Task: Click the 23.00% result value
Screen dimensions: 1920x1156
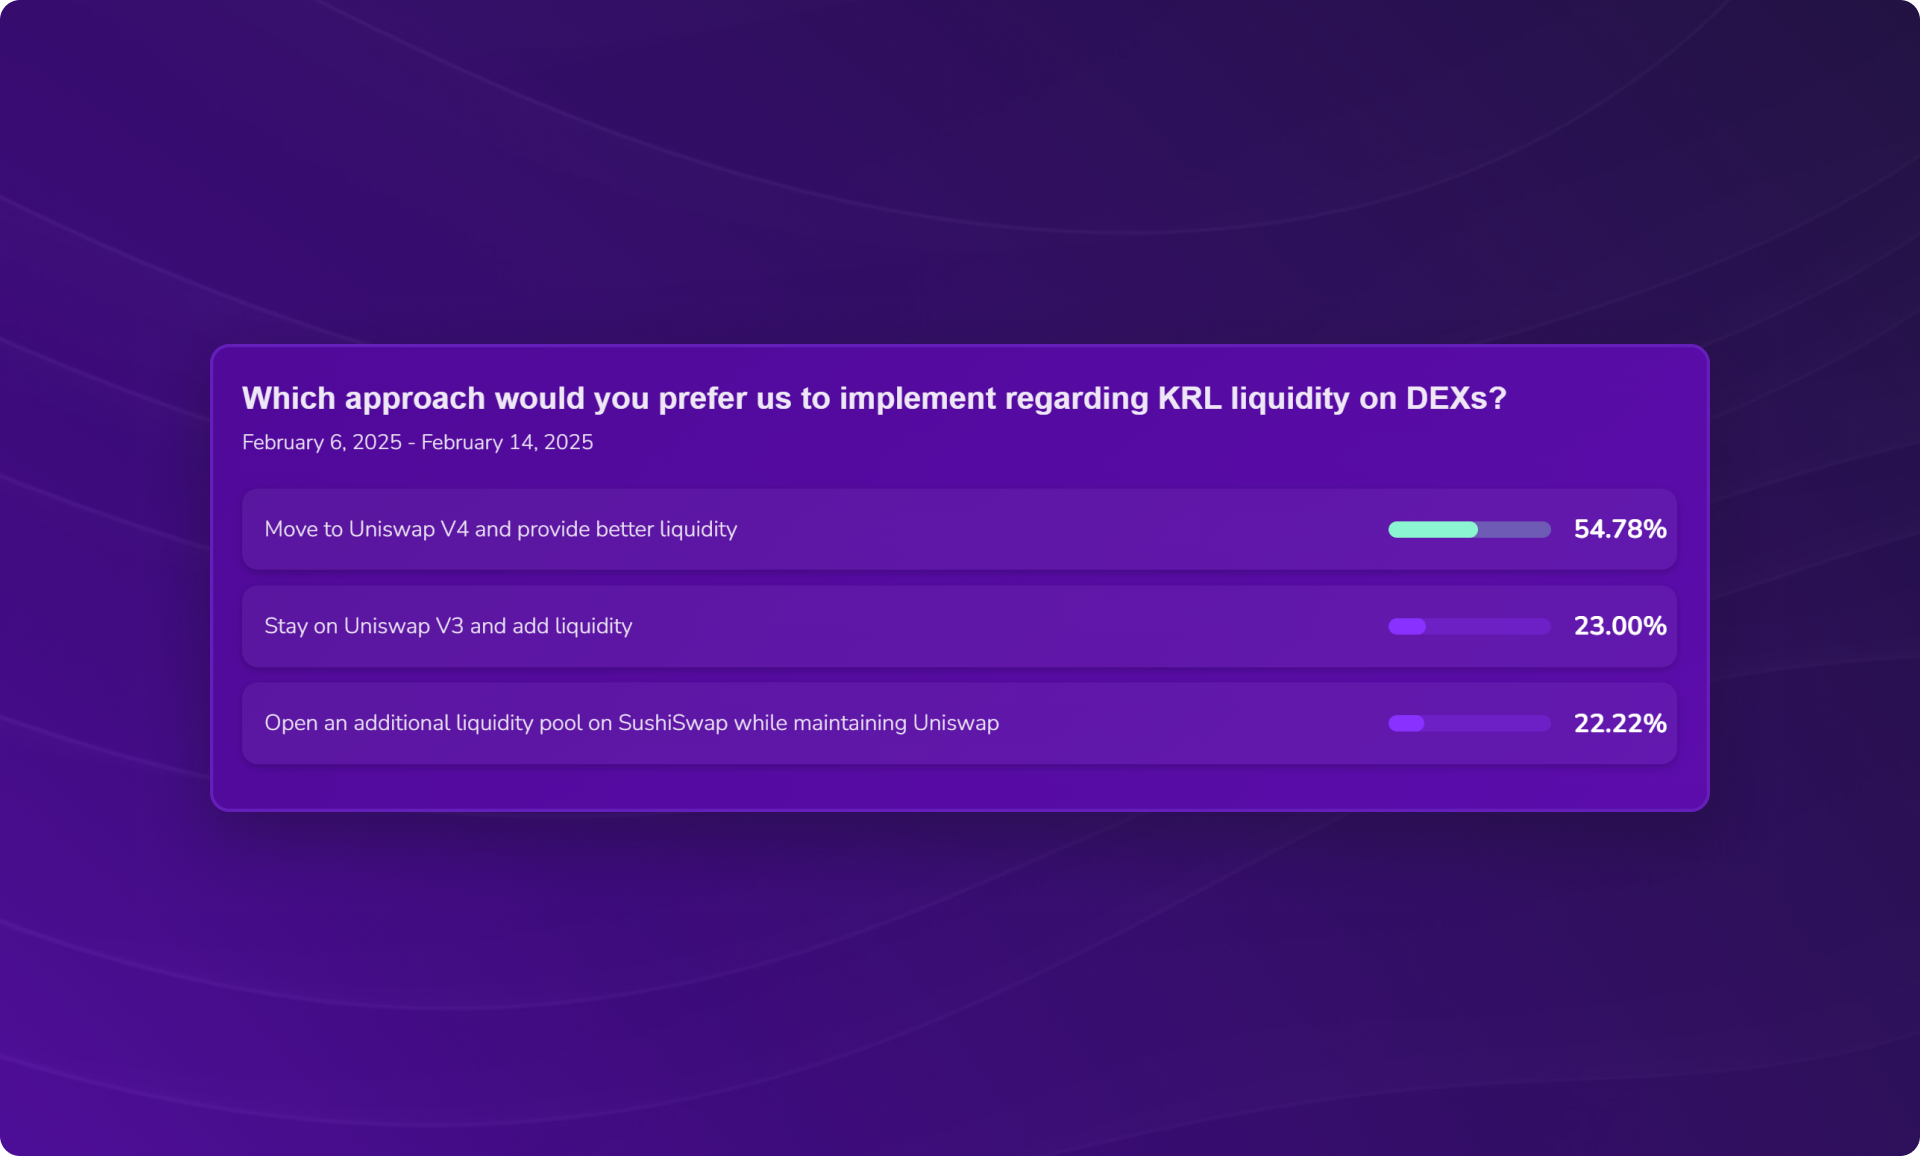Action: click(x=1619, y=626)
